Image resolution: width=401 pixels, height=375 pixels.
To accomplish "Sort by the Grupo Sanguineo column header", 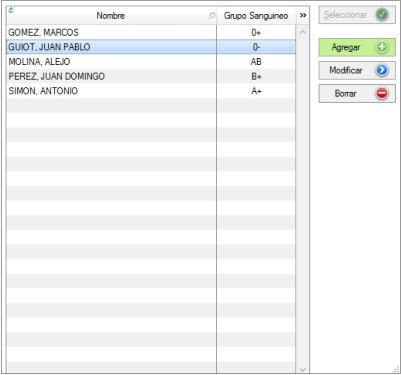I will click(x=256, y=16).
